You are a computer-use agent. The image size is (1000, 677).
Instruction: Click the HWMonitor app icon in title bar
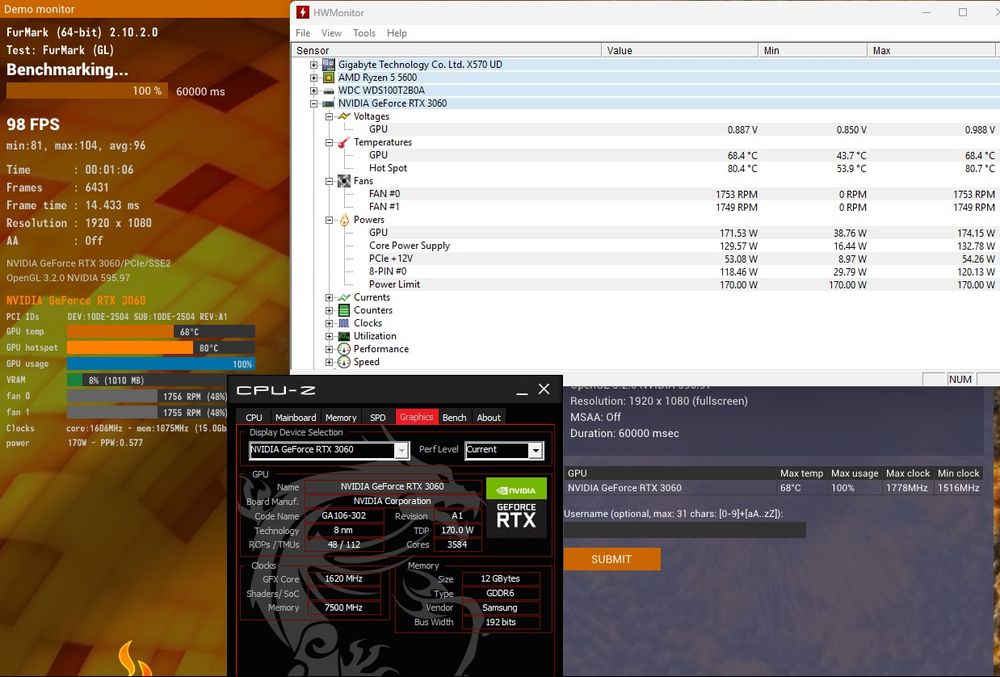tap(303, 12)
